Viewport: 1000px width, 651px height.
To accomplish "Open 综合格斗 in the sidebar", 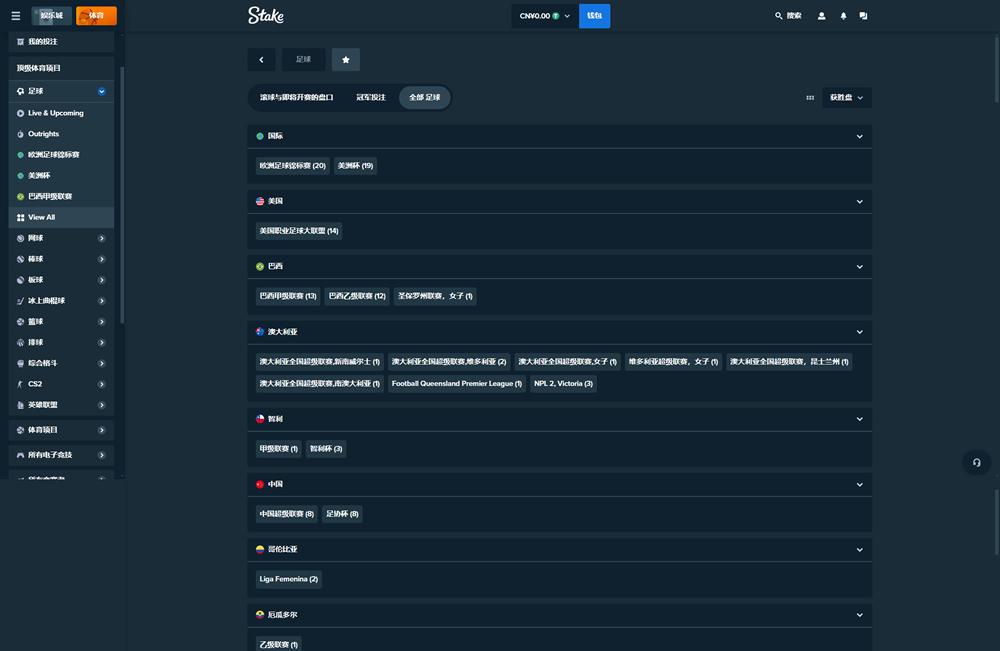I will point(61,363).
